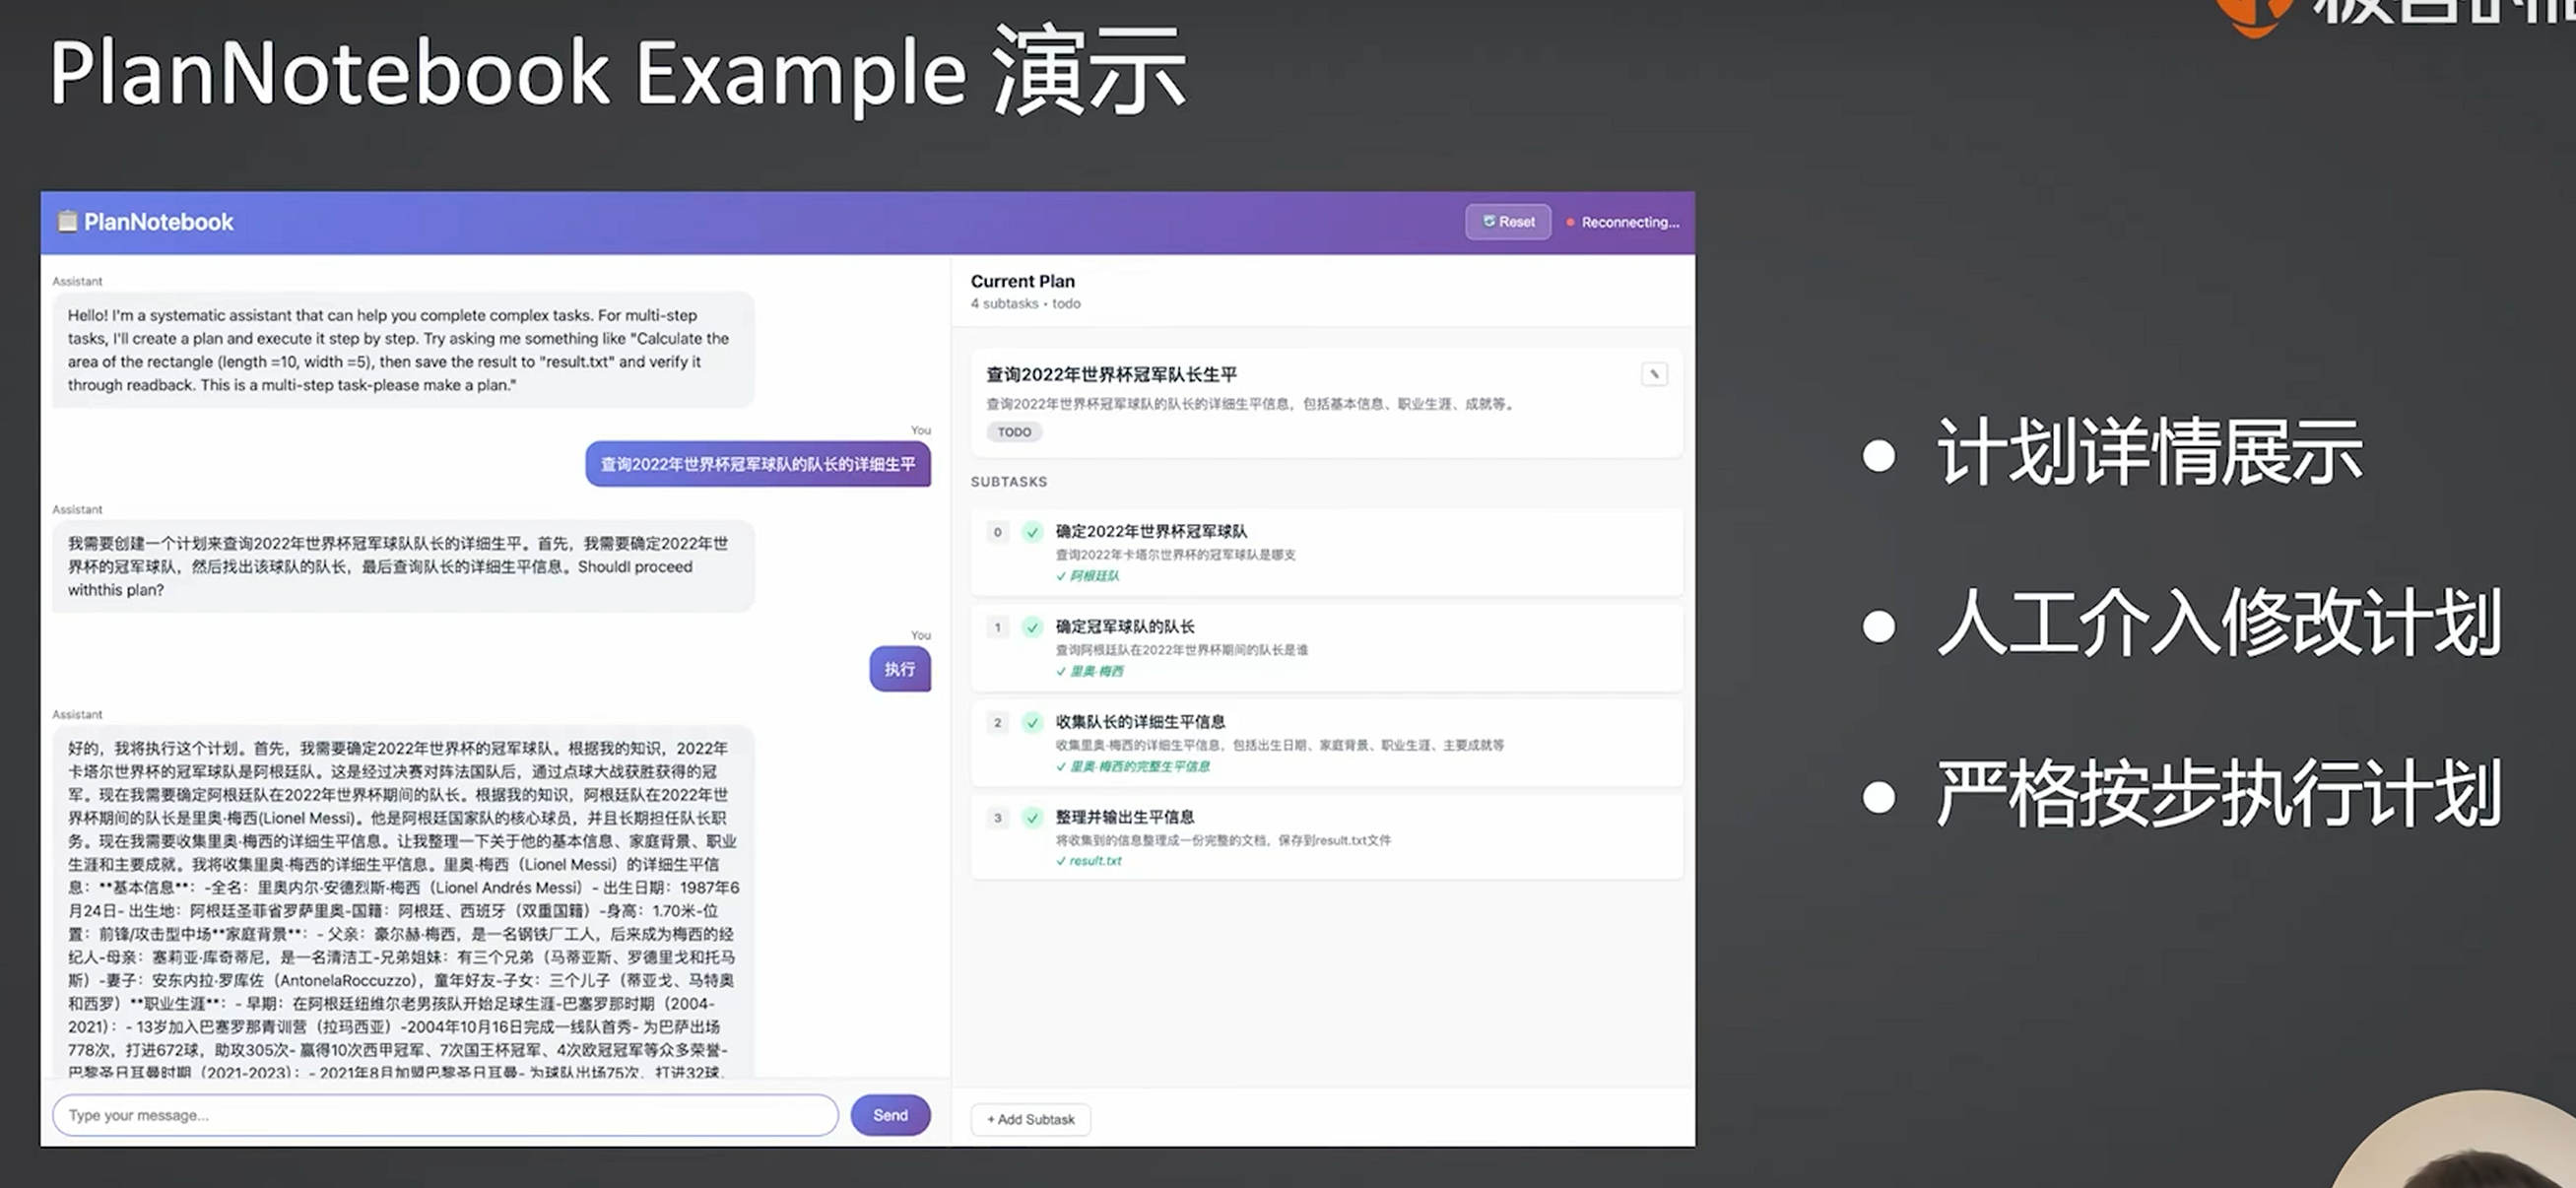Click assistant message starting 我需要创建一个计划

coord(403,566)
